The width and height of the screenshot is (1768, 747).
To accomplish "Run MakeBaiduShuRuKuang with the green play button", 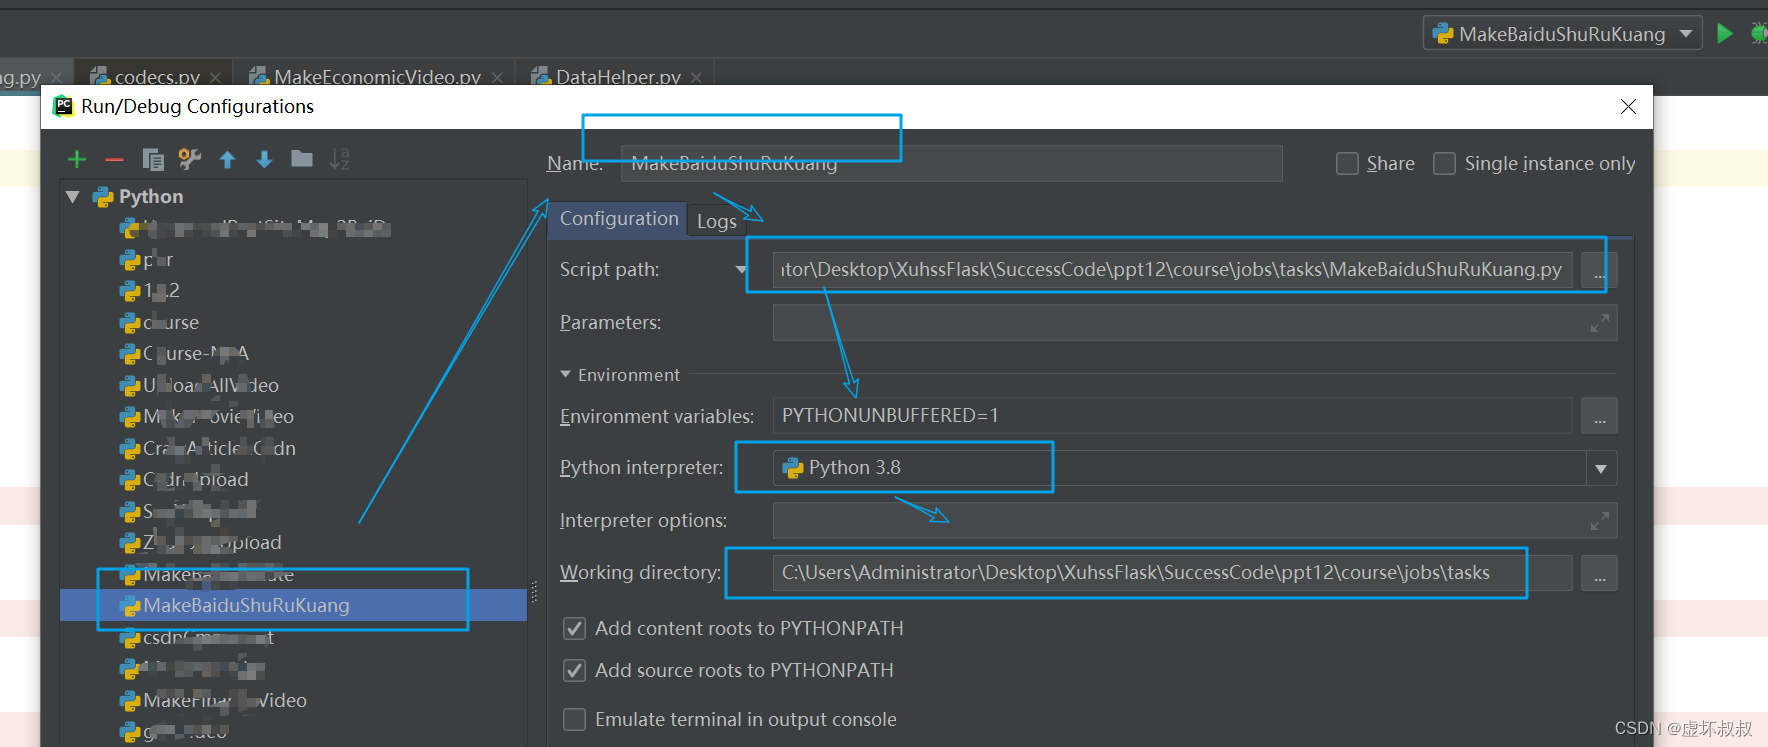I will pyautogui.click(x=1725, y=33).
